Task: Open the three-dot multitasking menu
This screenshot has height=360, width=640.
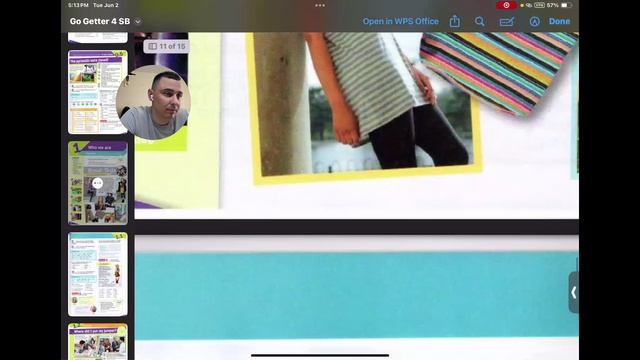Action: 320,5
